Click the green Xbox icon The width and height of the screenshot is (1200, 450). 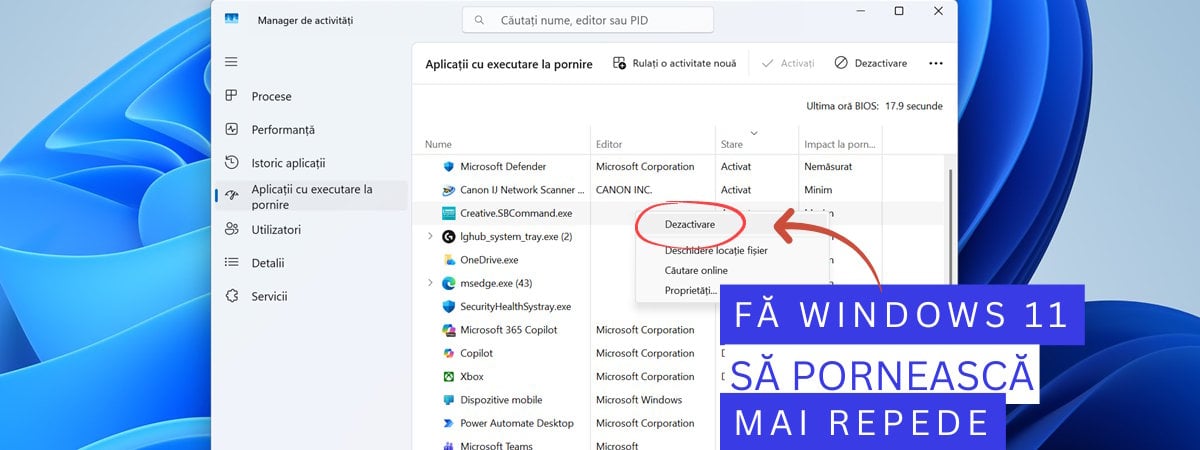tap(449, 377)
